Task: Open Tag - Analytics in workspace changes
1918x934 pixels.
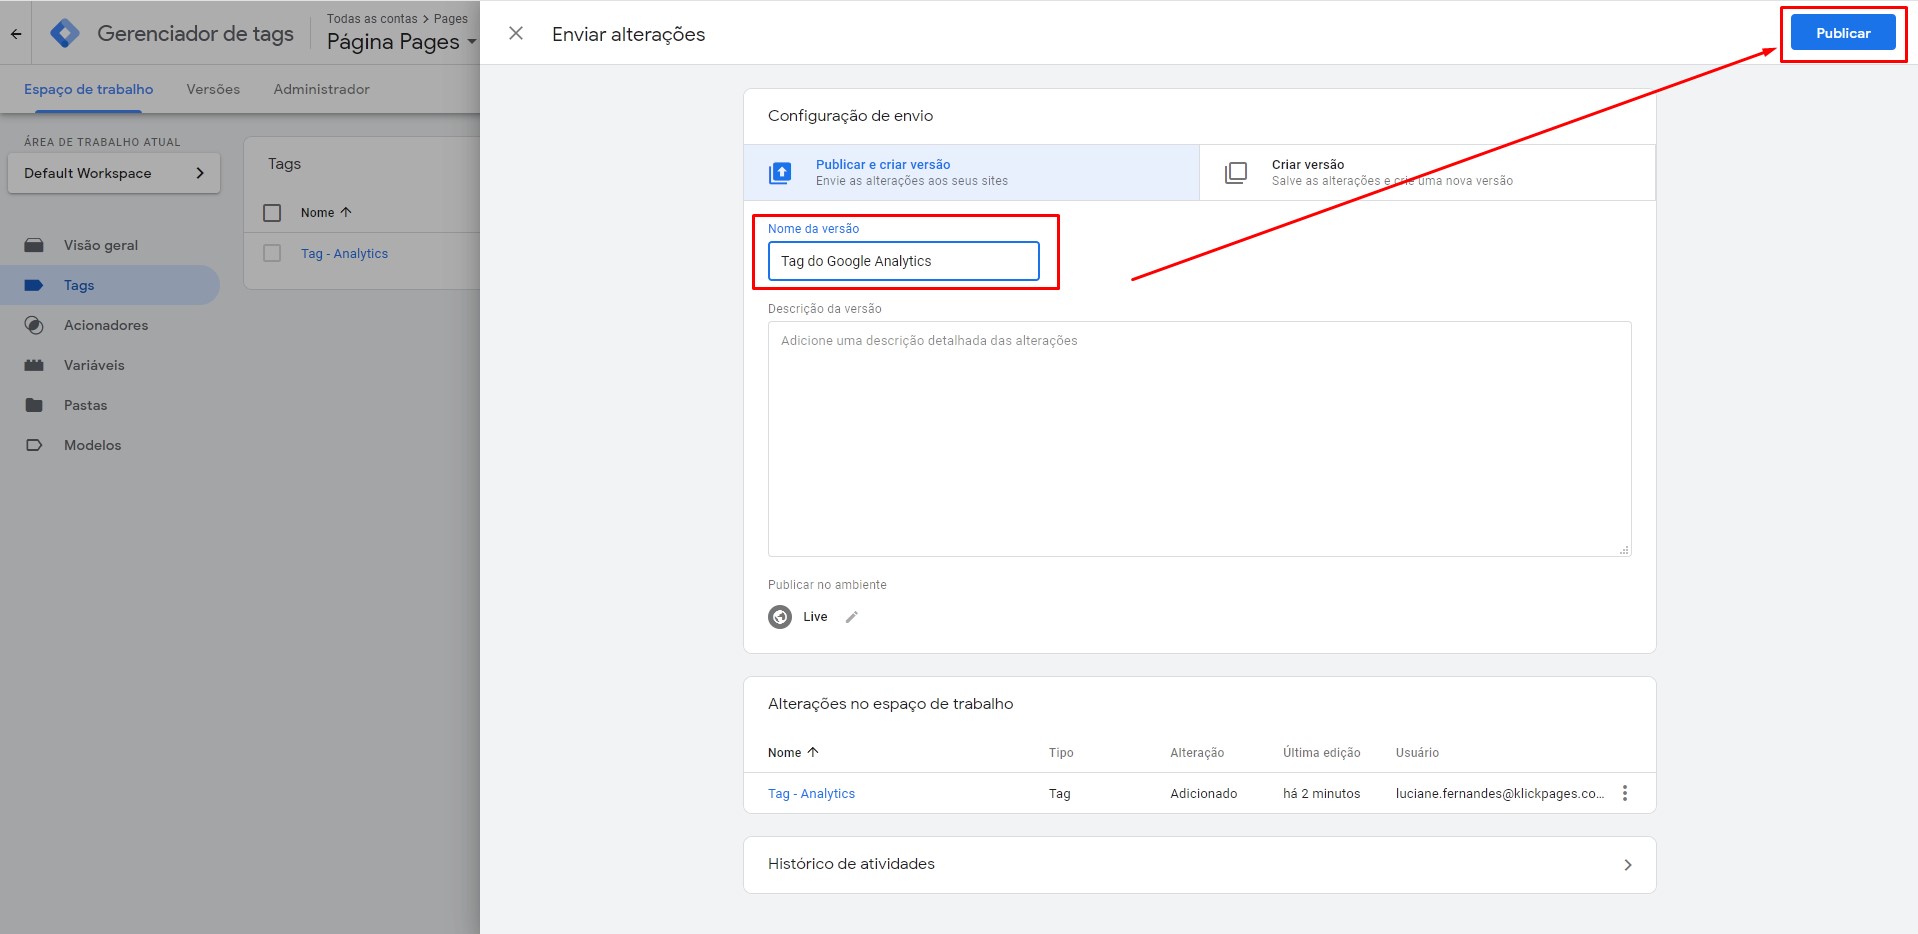Action: [811, 794]
